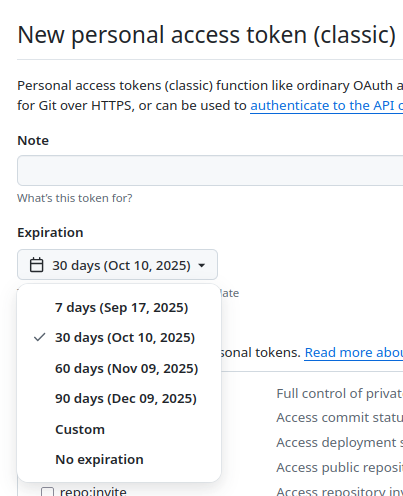
Task: Click the "What's this token for?" hint
Action: [75, 198]
